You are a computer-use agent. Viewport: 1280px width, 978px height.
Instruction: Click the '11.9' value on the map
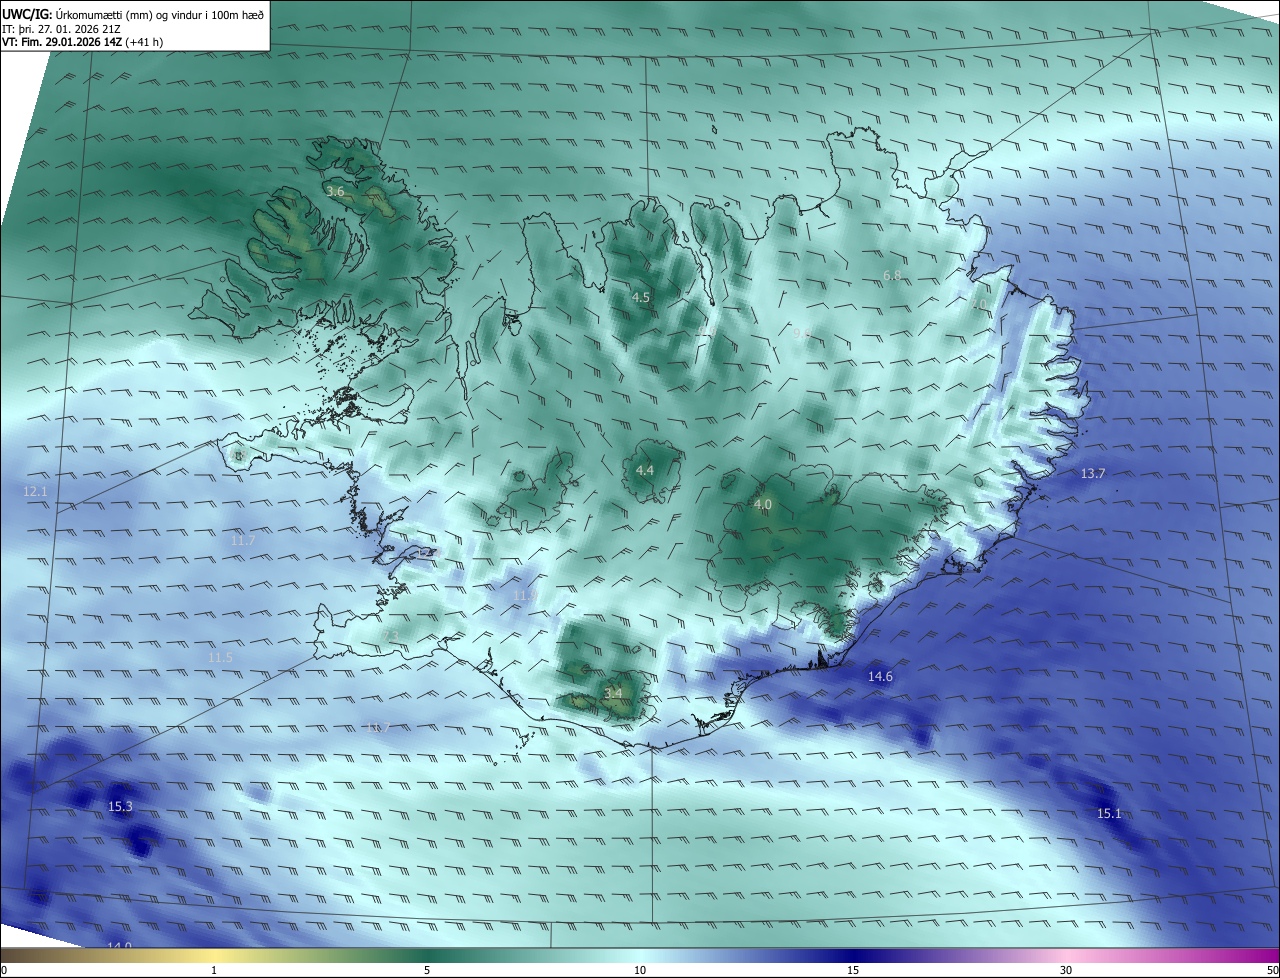click(x=525, y=596)
